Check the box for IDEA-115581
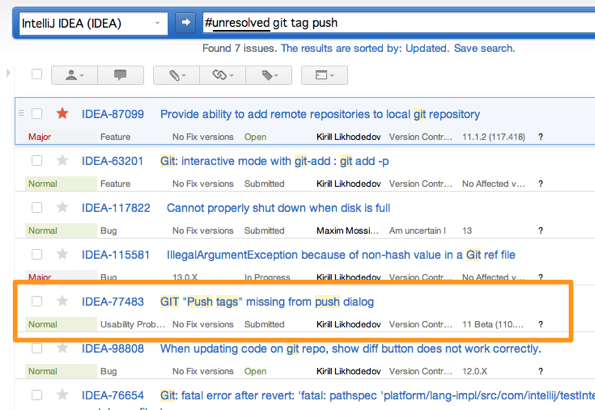The width and height of the screenshot is (595, 410). 37,254
